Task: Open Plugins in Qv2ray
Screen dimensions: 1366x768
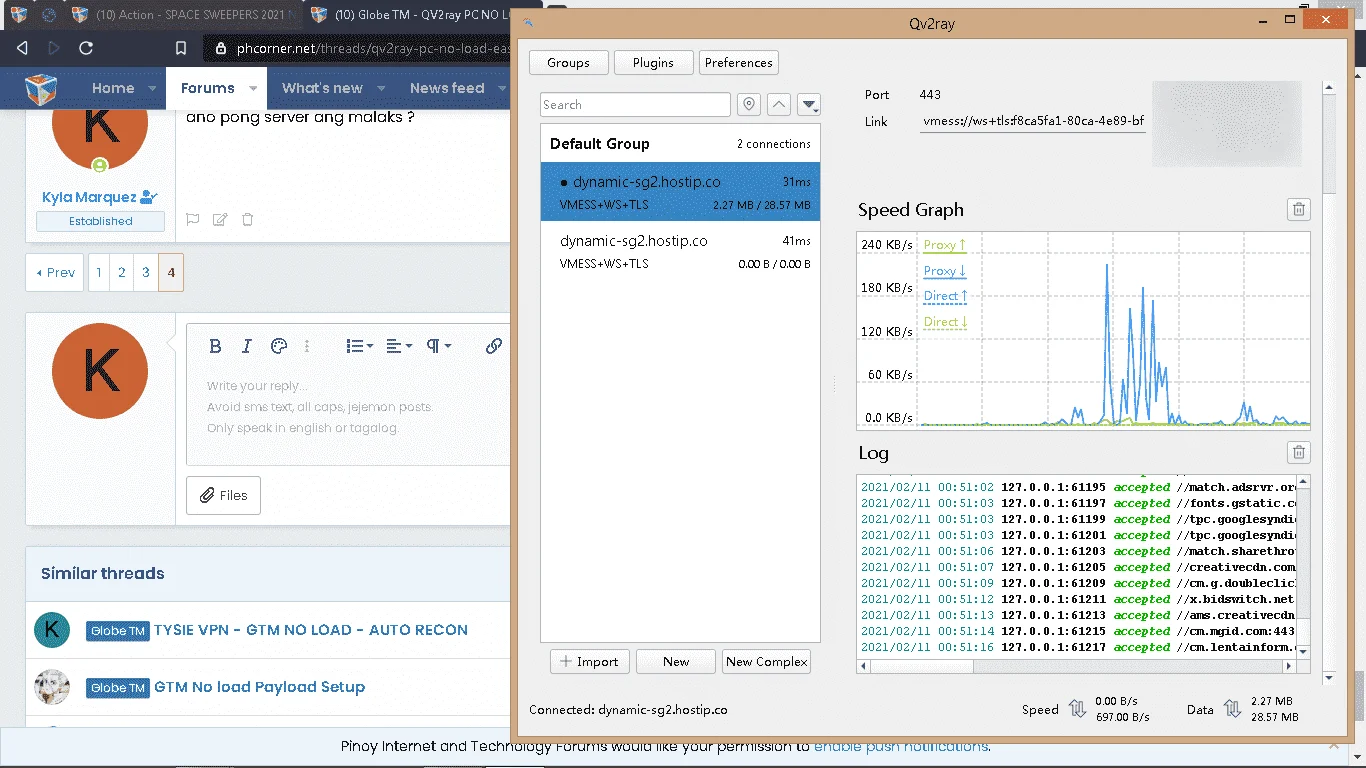Action: [653, 62]
